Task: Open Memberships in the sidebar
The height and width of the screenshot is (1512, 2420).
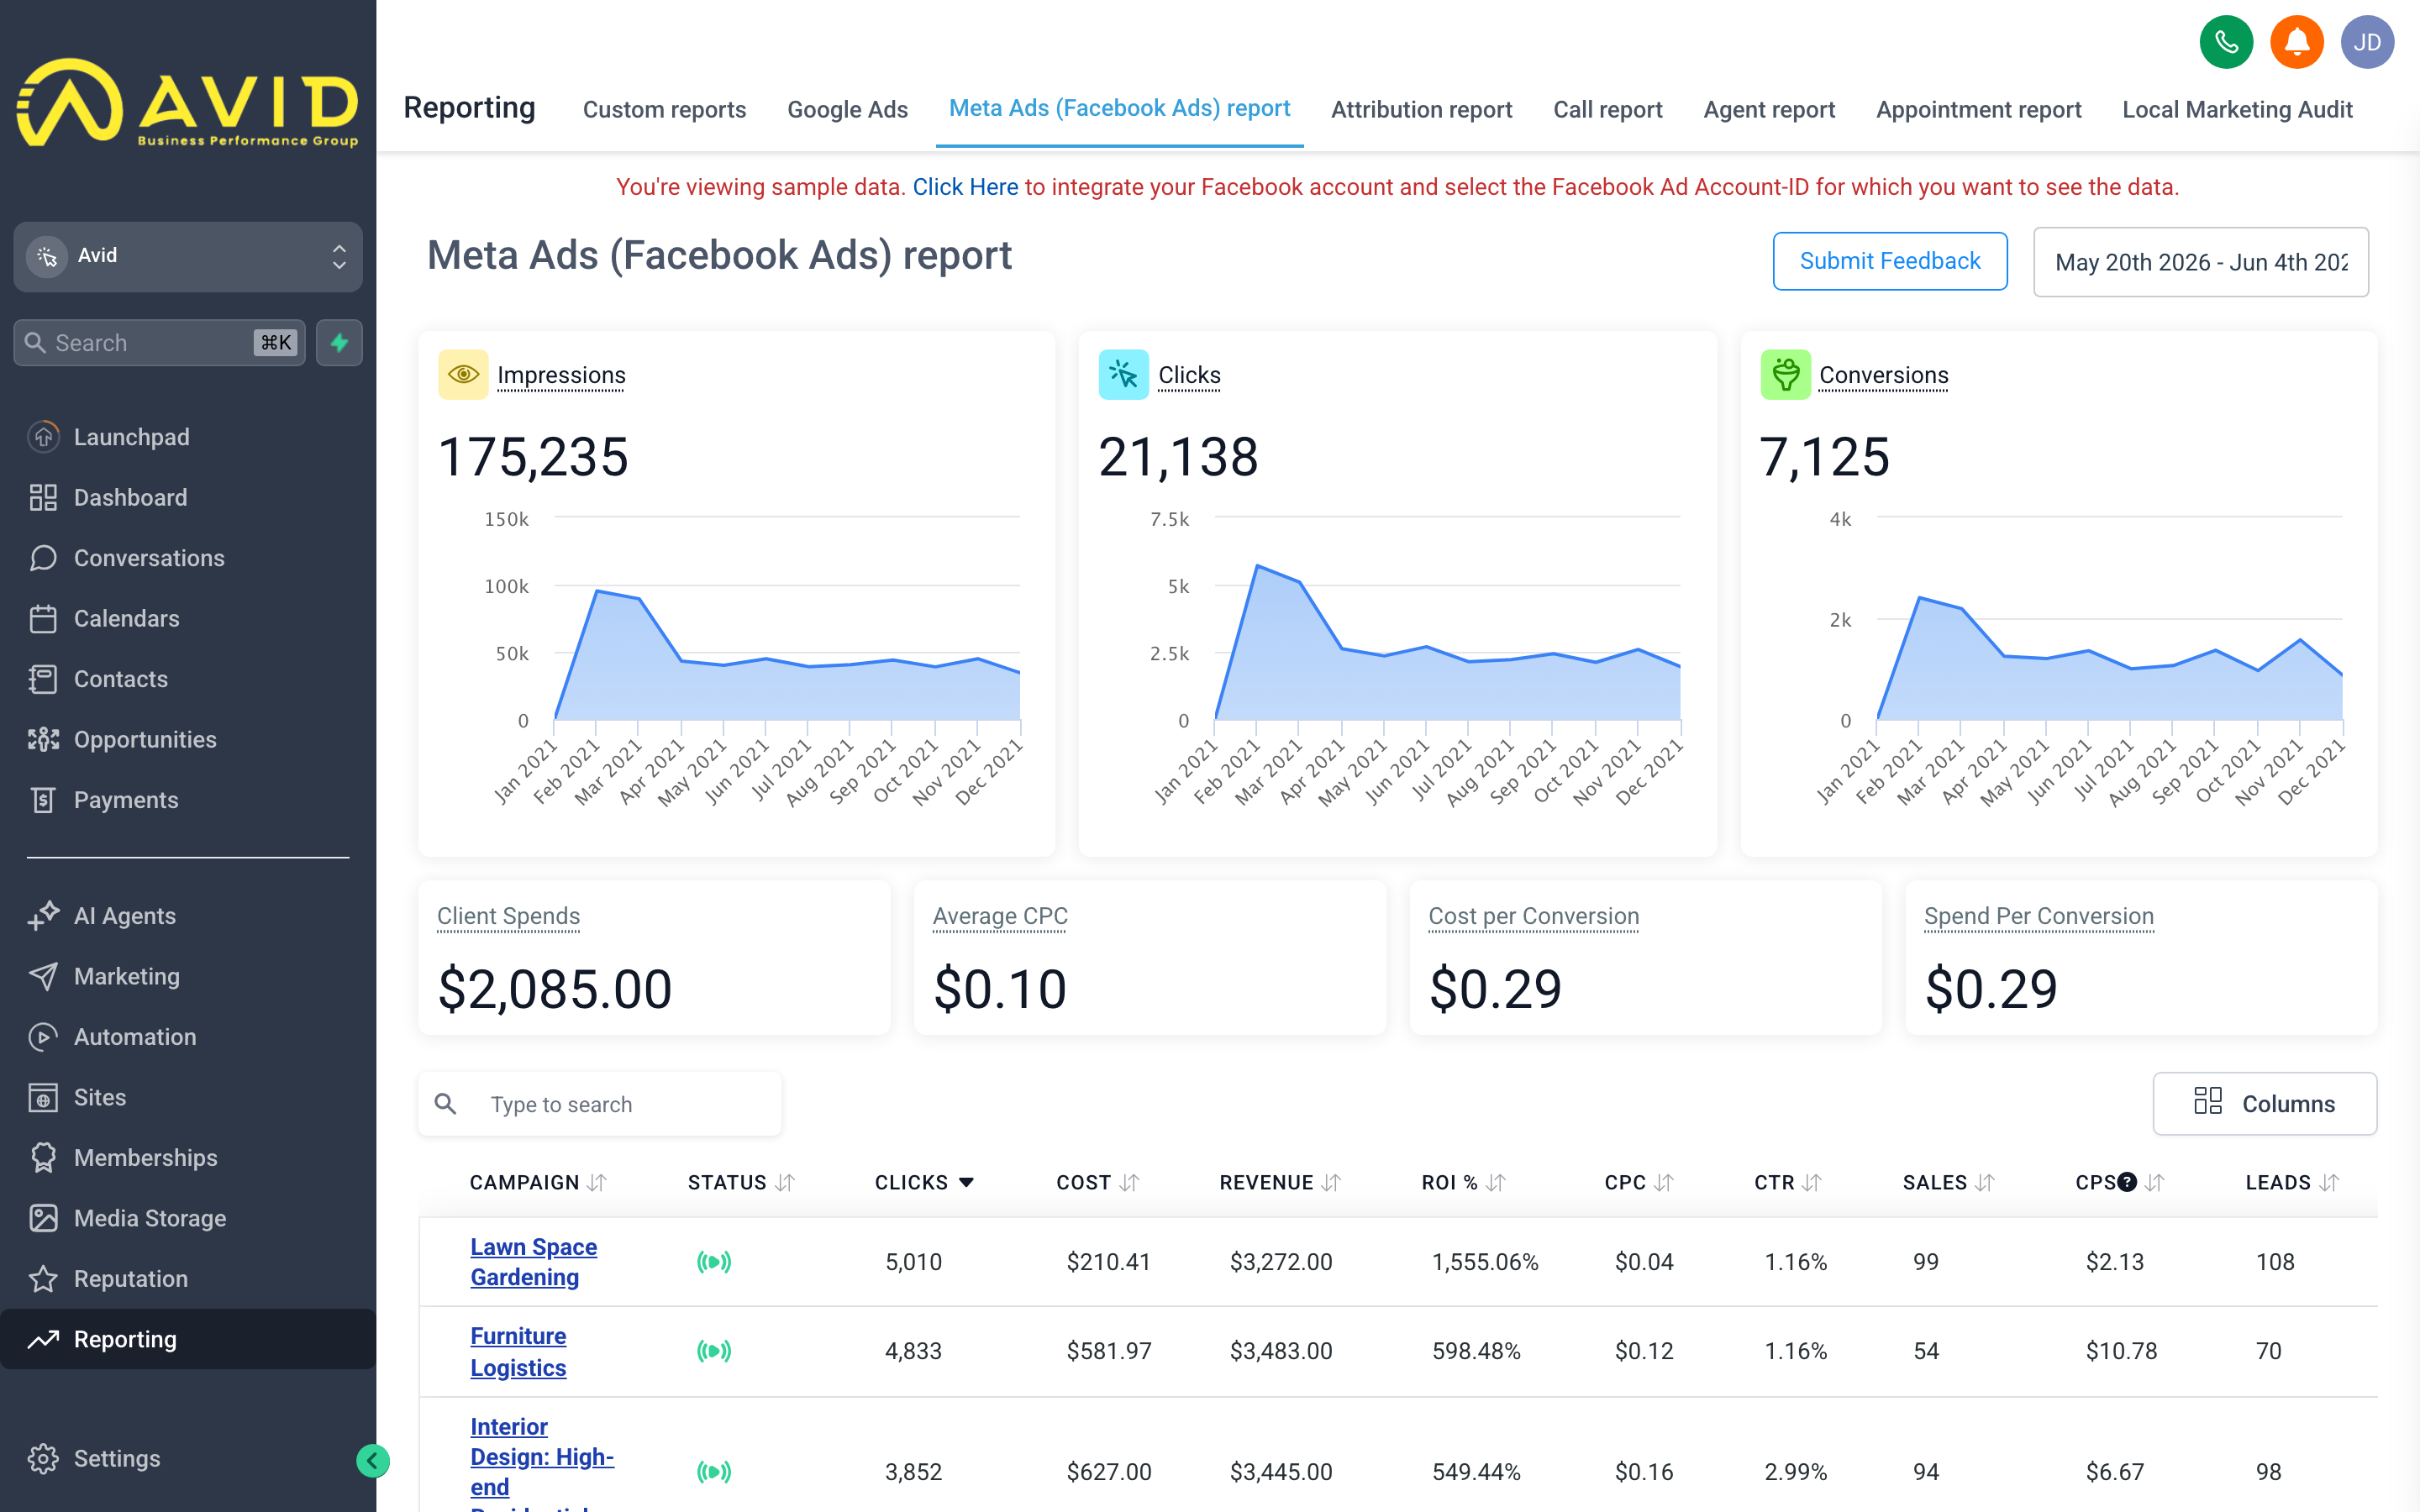Action: coord(188,1157)
